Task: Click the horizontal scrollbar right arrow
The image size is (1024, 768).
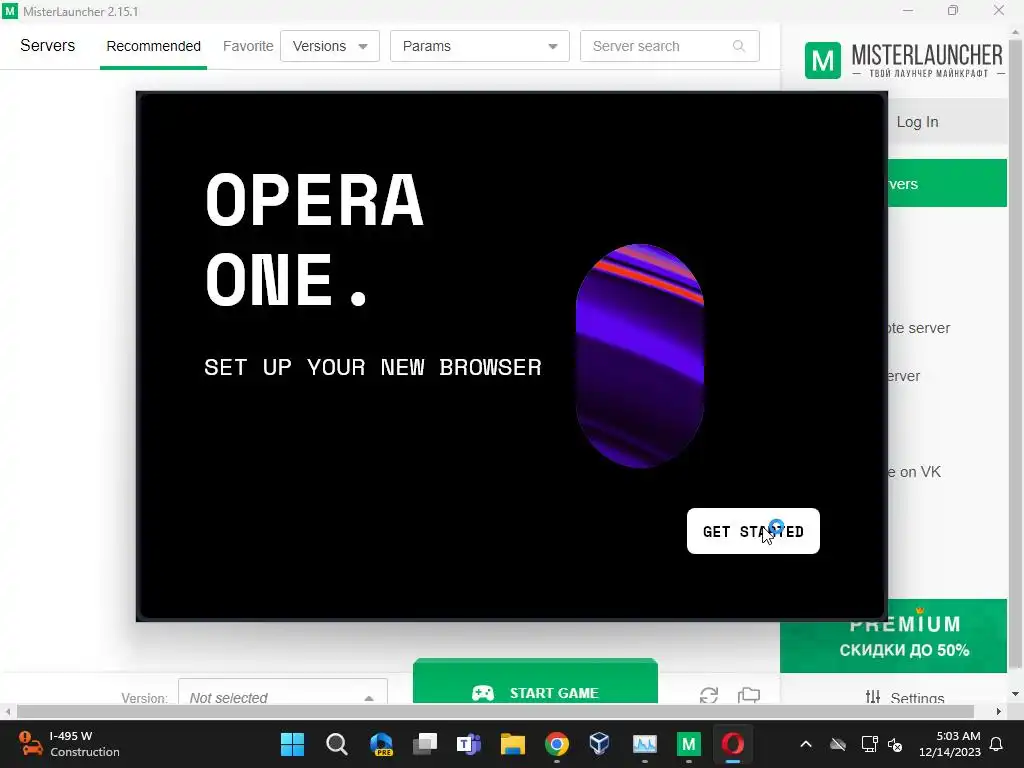Action: click(999, 711)
